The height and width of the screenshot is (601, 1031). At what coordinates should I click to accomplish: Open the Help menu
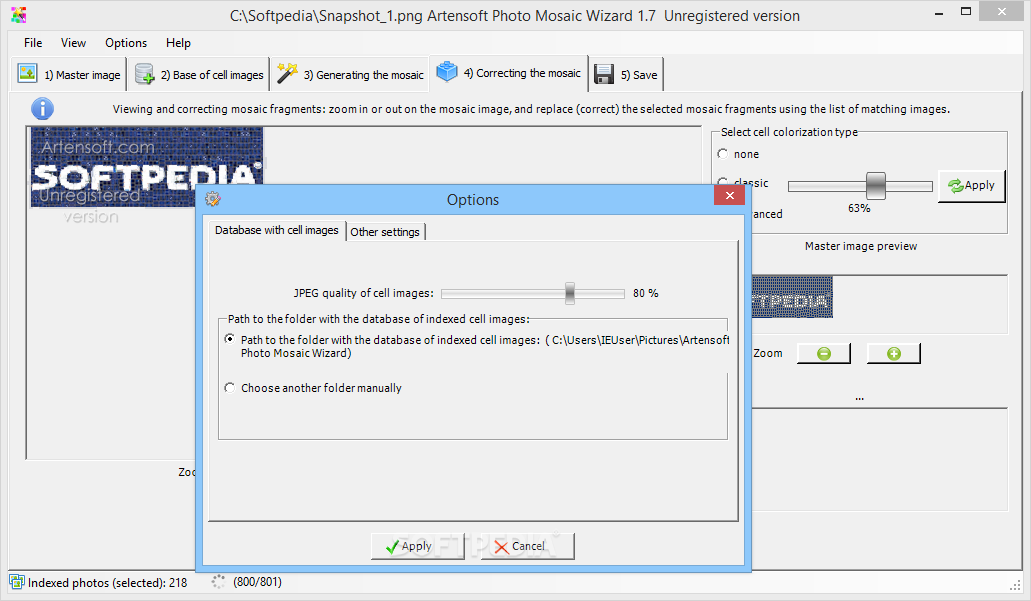(x=178, y=43)
